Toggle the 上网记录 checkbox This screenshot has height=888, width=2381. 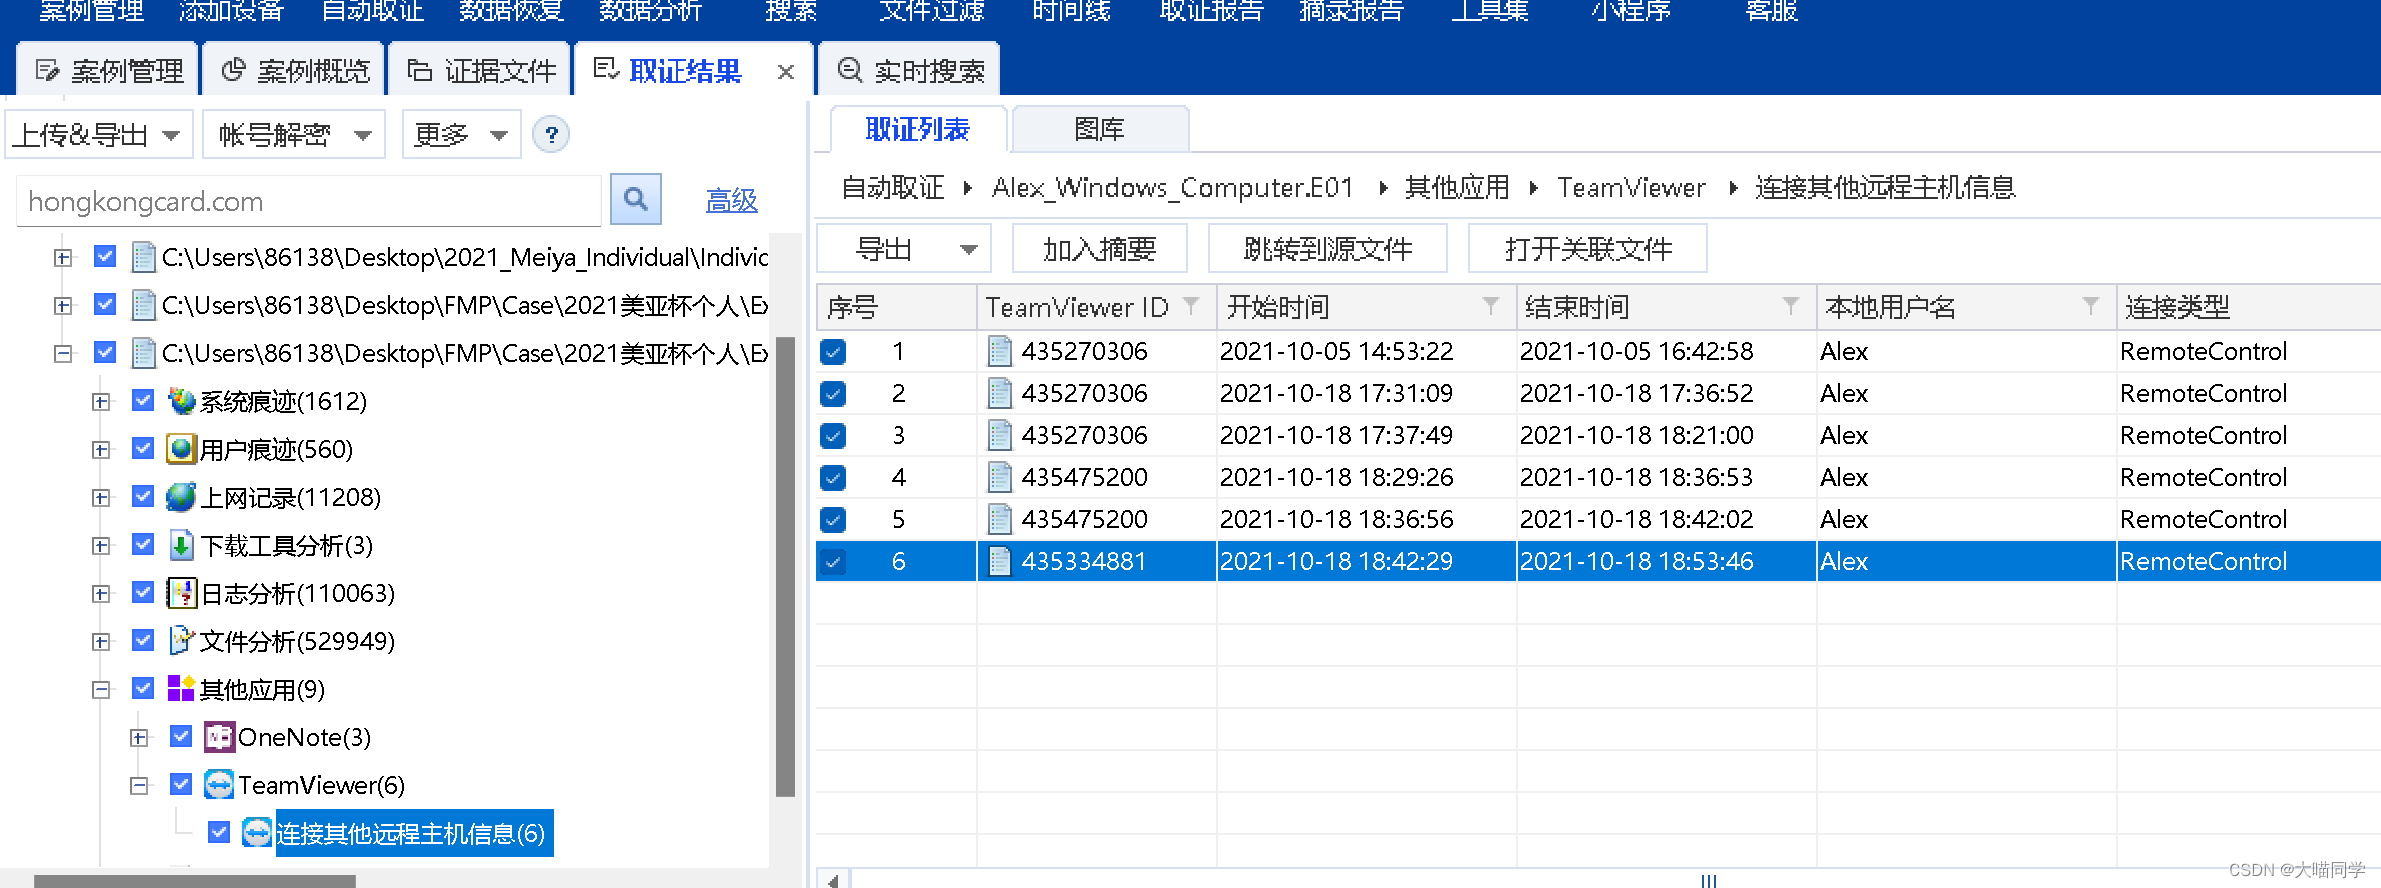[x=143, y=496]
